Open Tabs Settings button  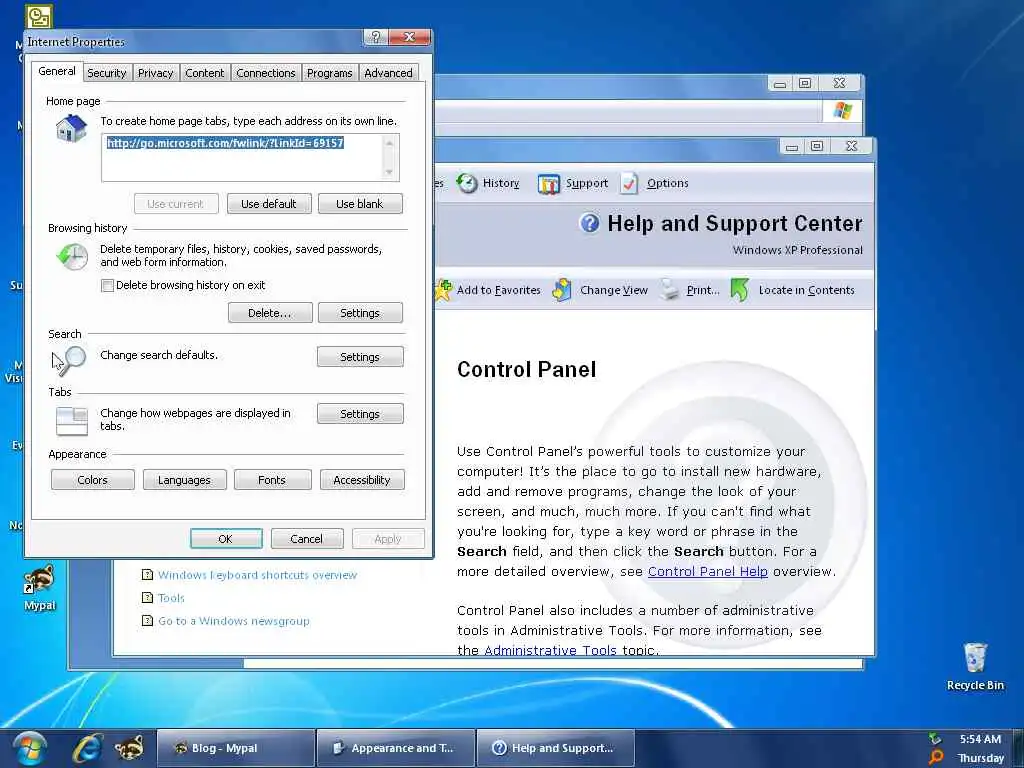click(360, 413)
